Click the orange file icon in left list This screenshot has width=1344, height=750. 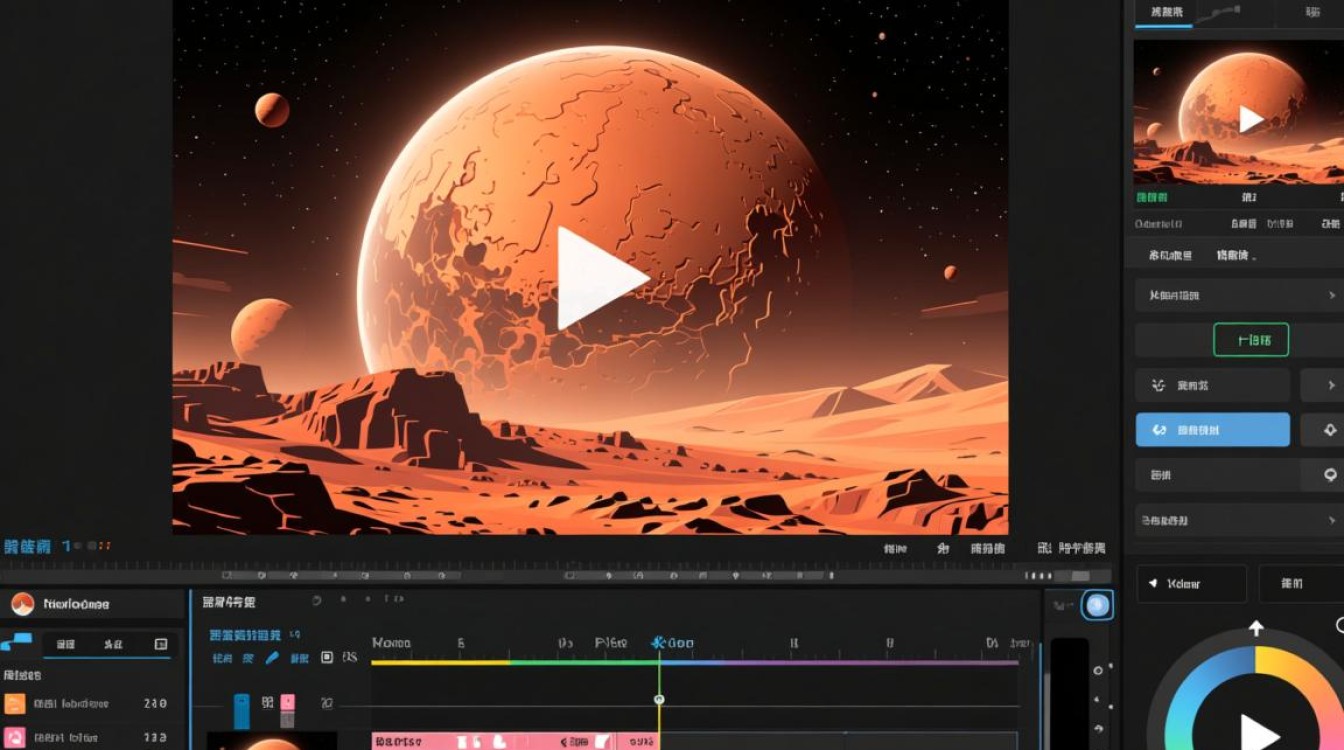[x=14, y=703]
